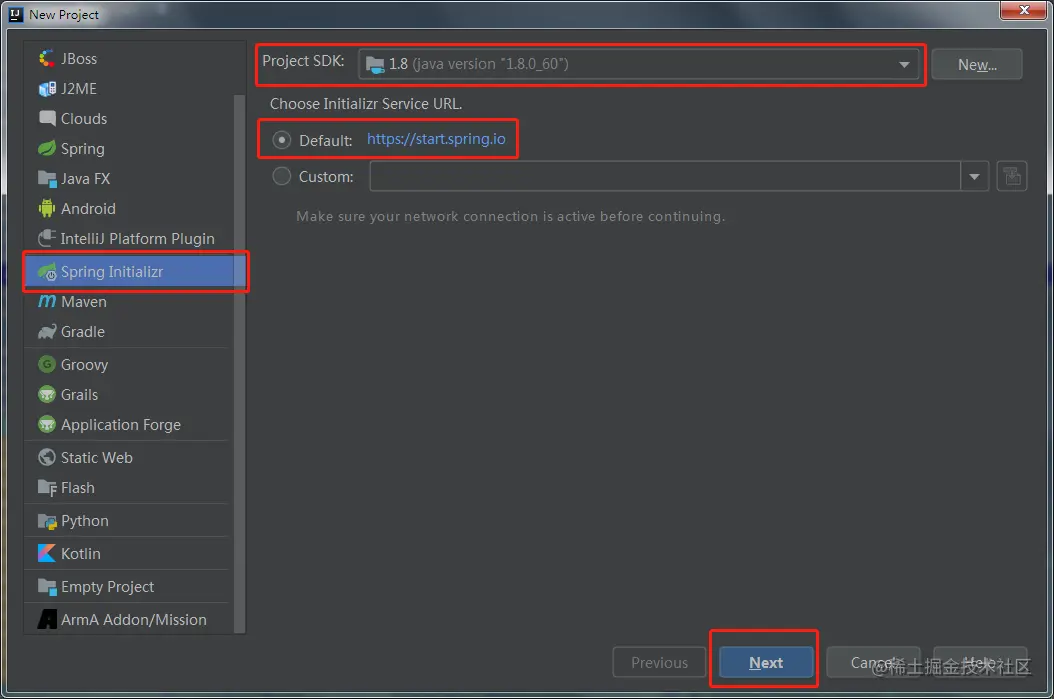Click the J2ME project type icon
The height and width of the screenshot is (699, 1054).
click(x=46, y=89)
